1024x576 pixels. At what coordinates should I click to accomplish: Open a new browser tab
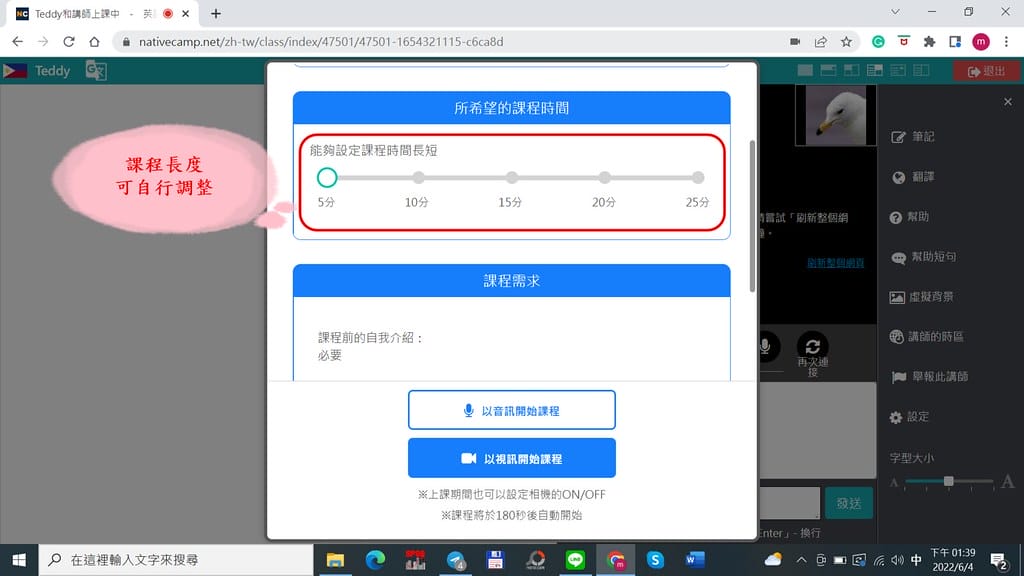click(x=216, y=13)
